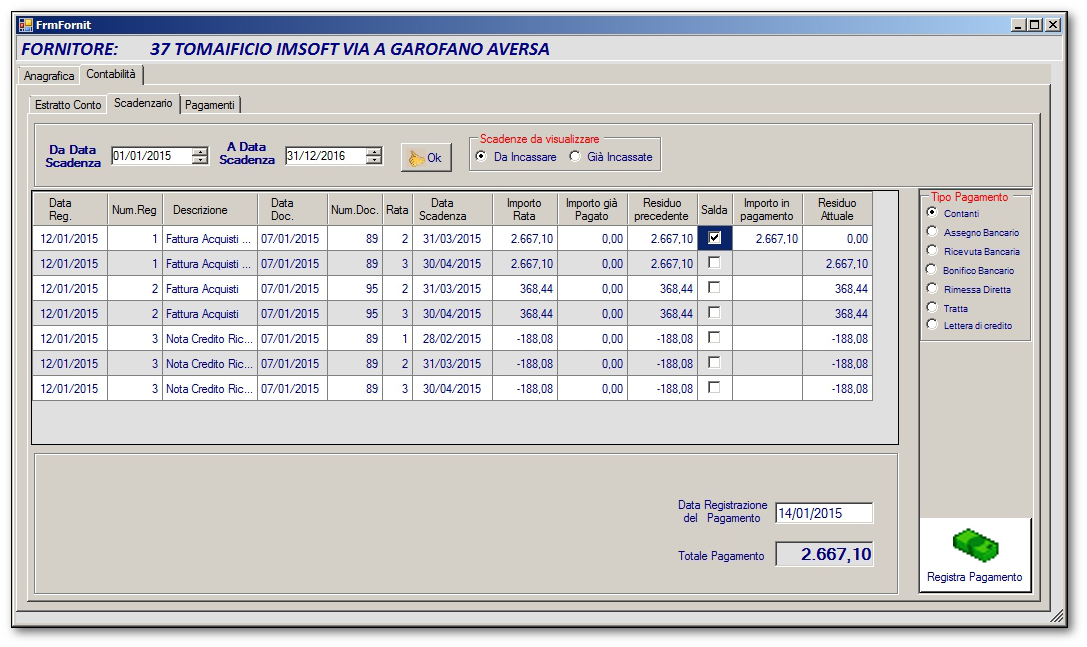This screenshot has width=1087, height=647.
Task: Click the Totale Pagamento value box
Action: (824, 554)
